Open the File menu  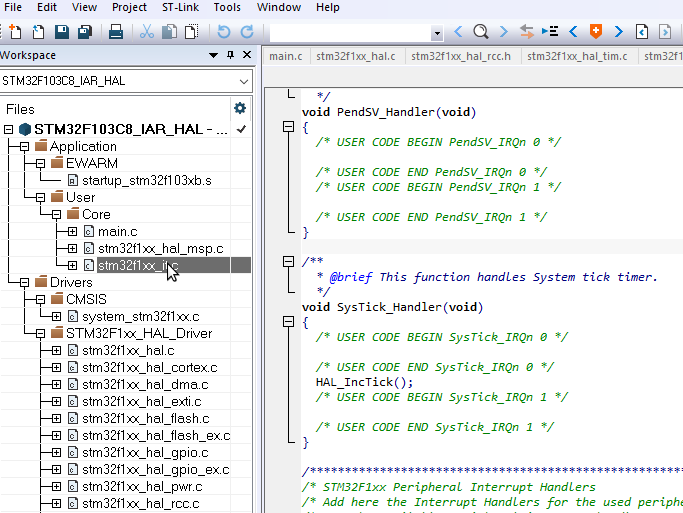click(13, 7)
